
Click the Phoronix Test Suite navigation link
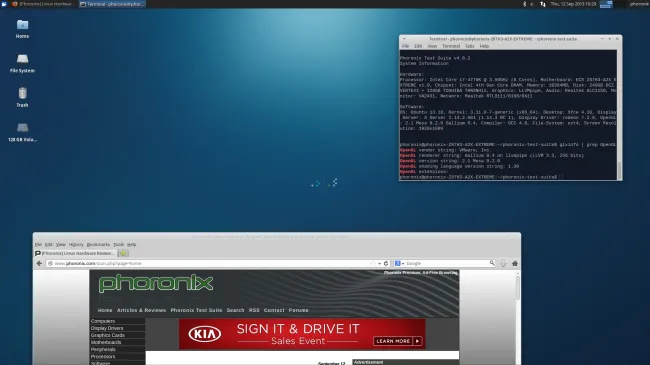pyautogui.click(x=196, y=310)
